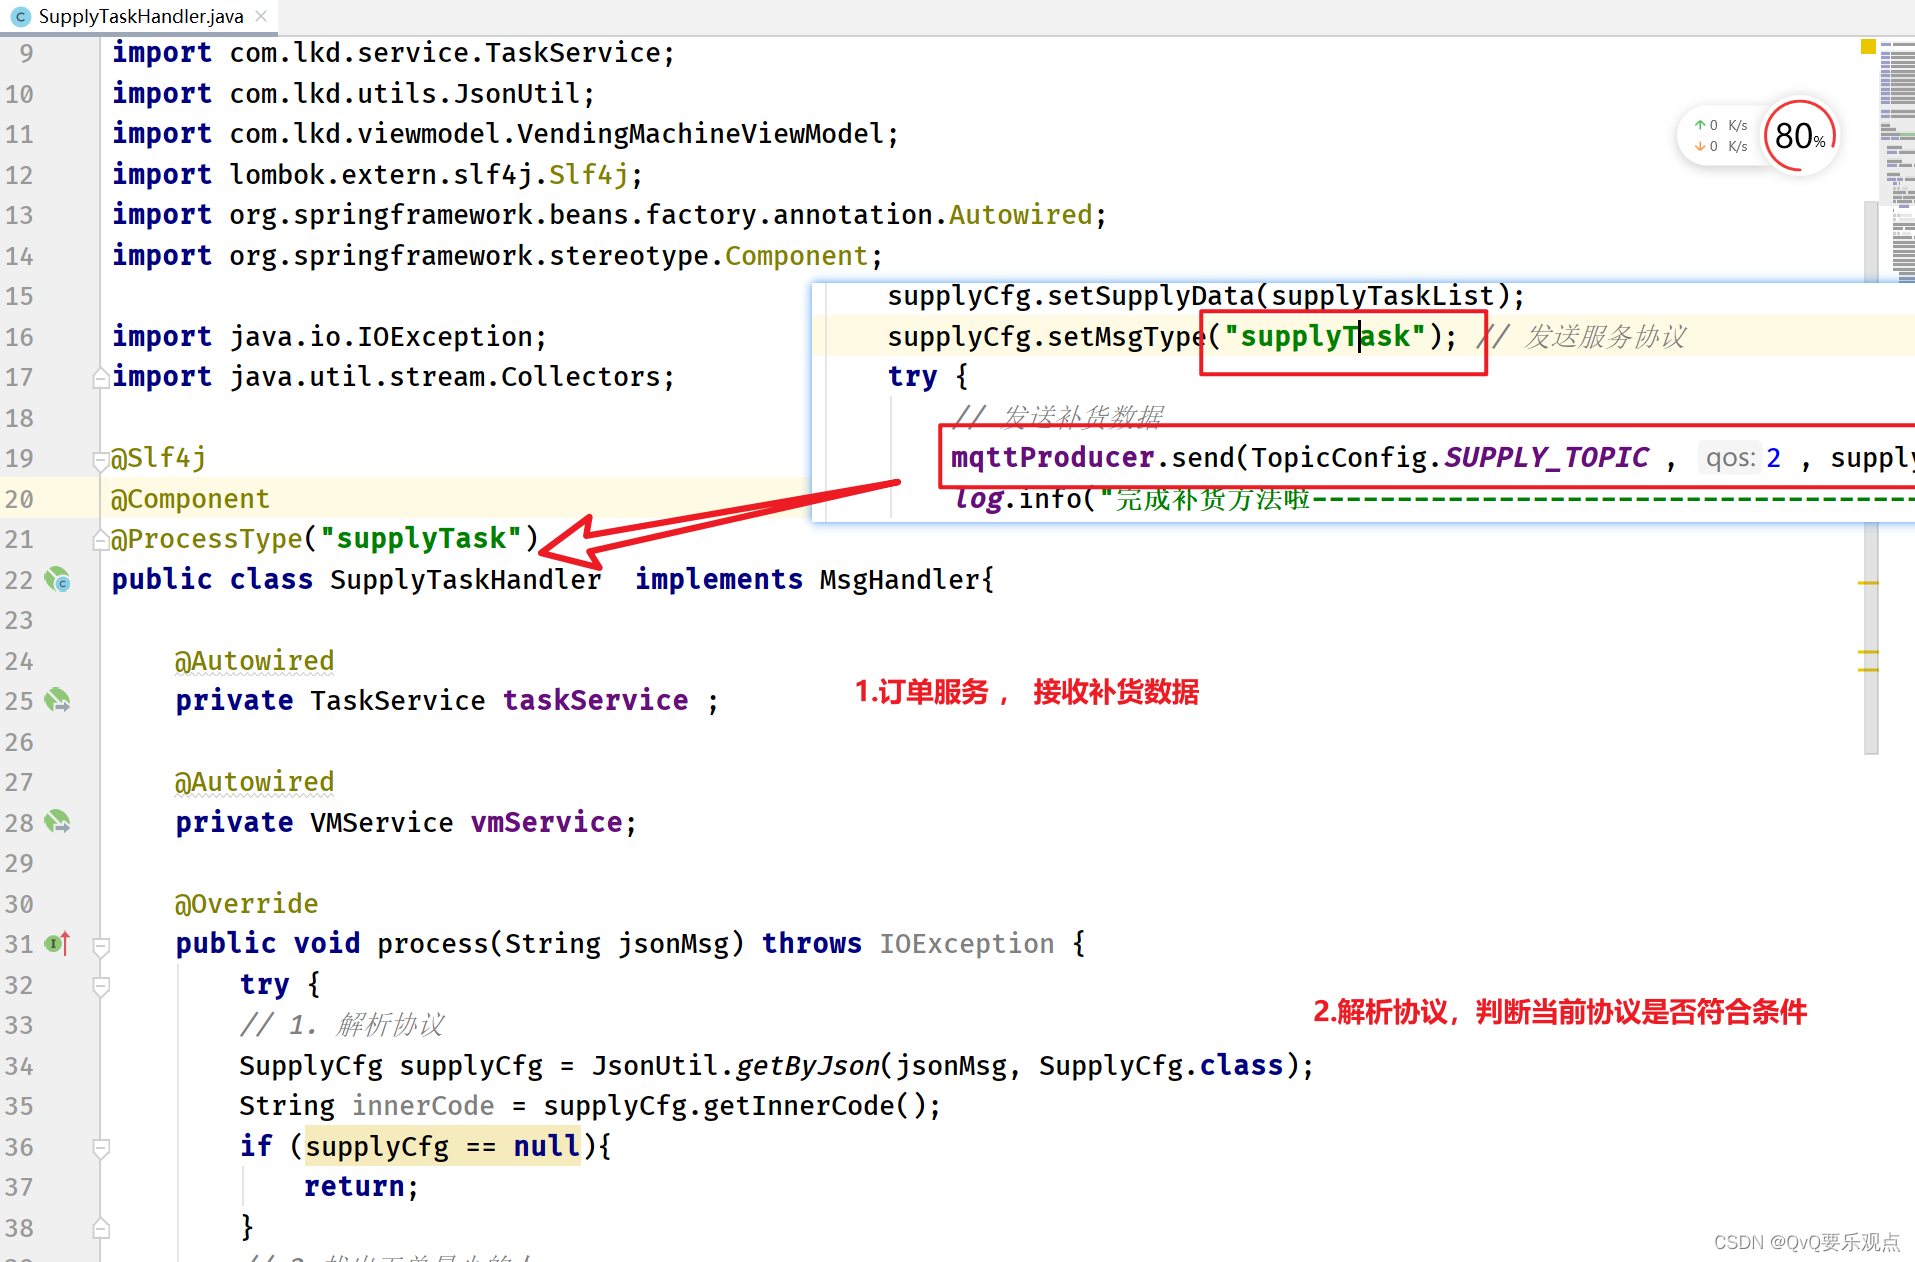Click SUPPLY_TOPIC constant in the popup code
Image resolution: width=1915 pixels, height=1262 pixels.
pos(1547,458)
